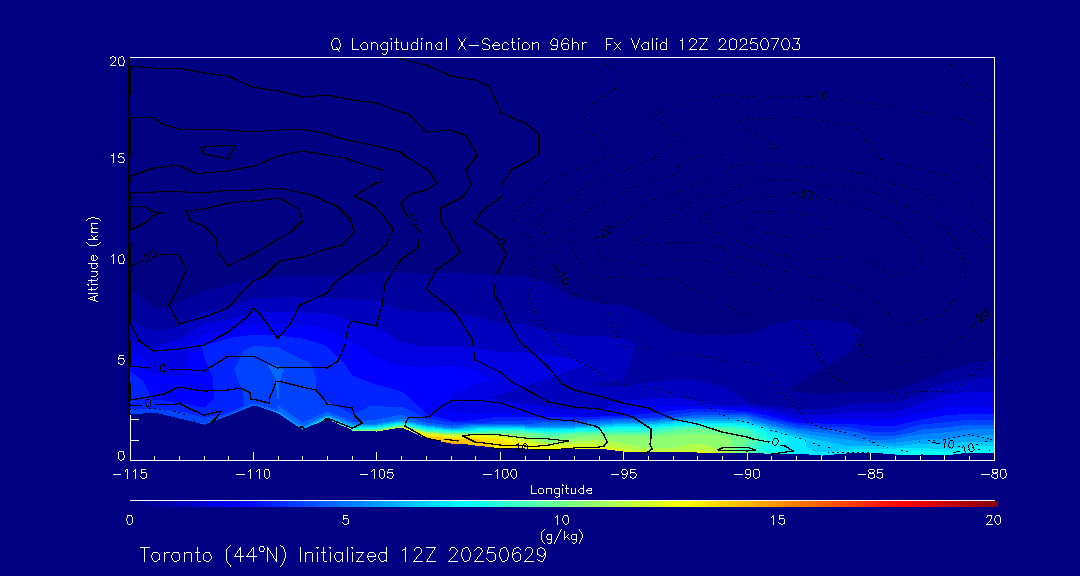Click the colorbar scale label '5'
This screenshot has width=1080, height=576.
tap(345, 520)
